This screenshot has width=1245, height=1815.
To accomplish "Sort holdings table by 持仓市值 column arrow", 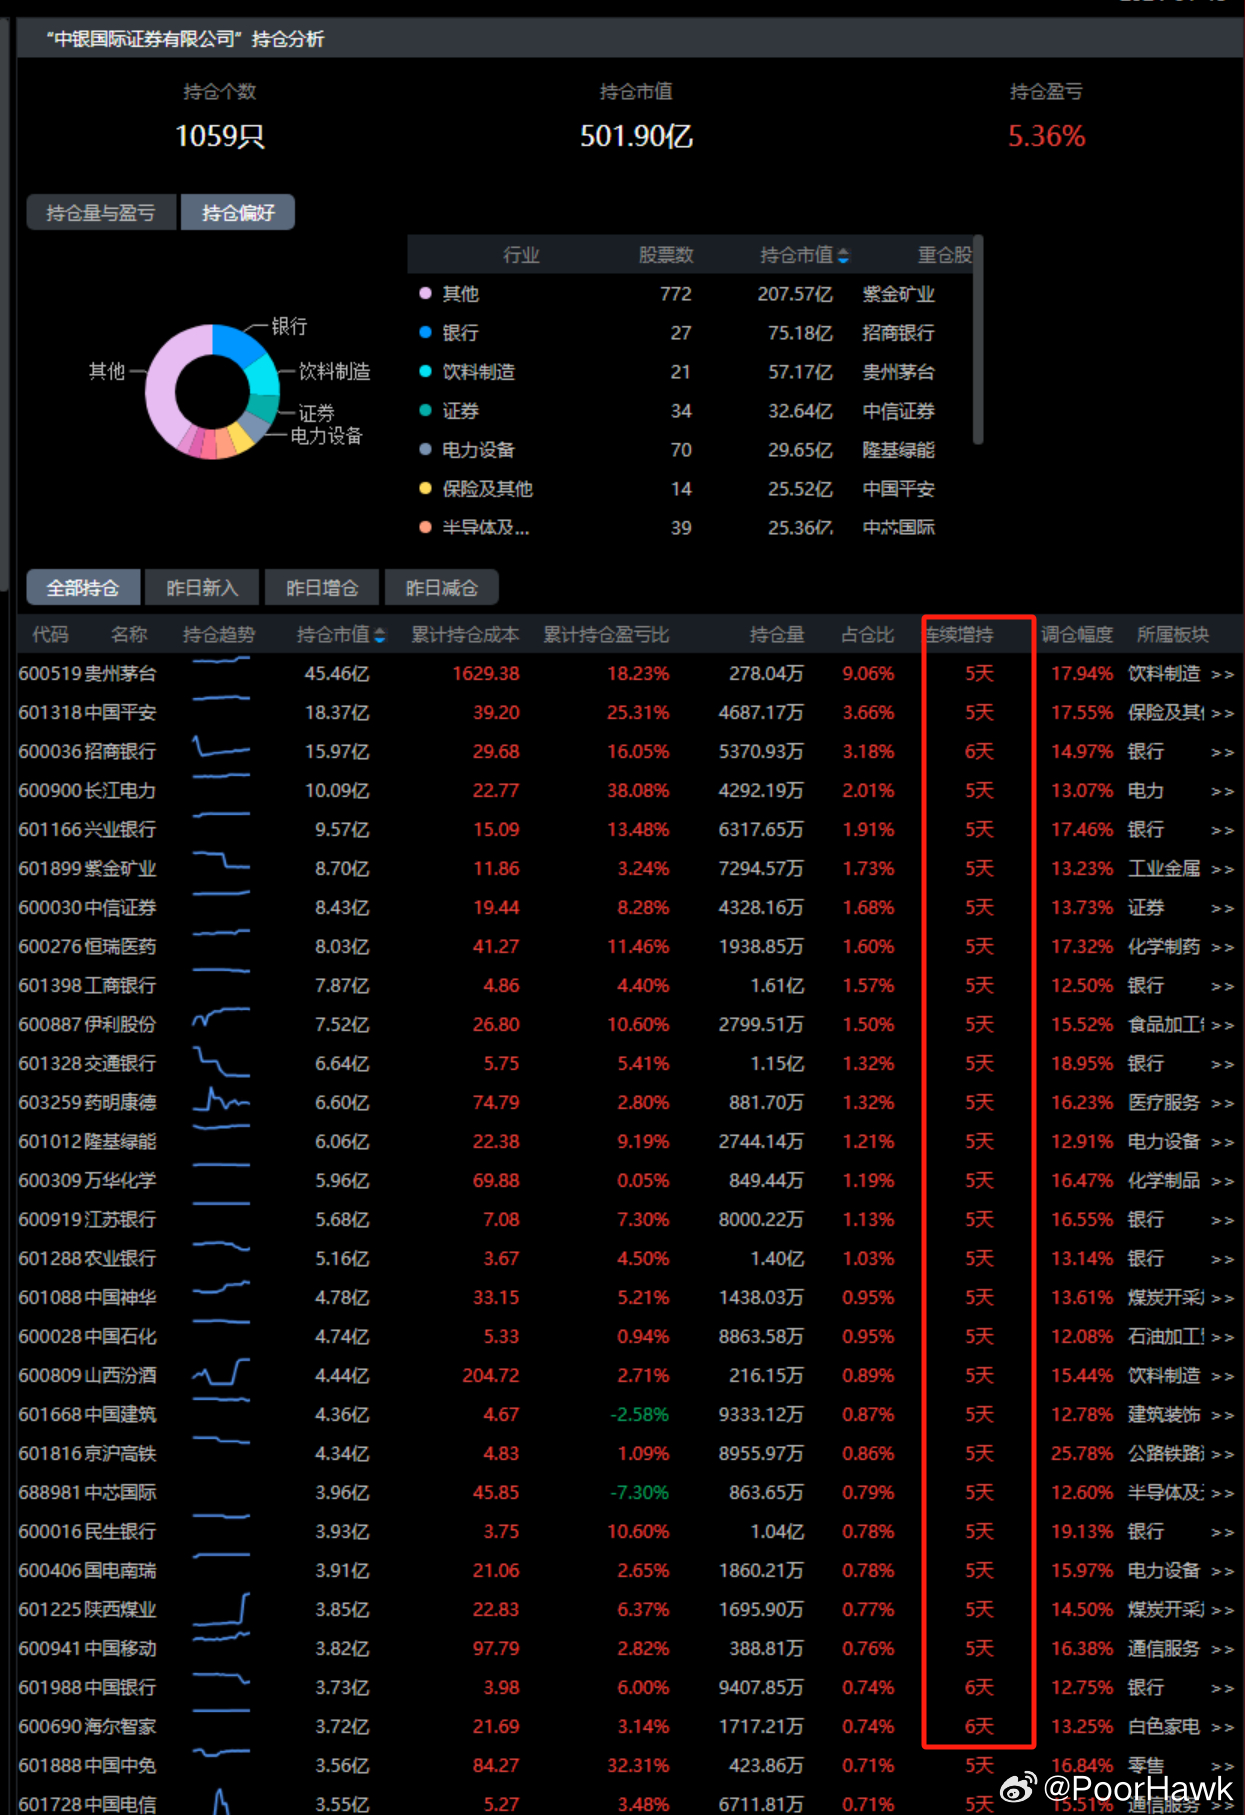I will pos(379,636).
